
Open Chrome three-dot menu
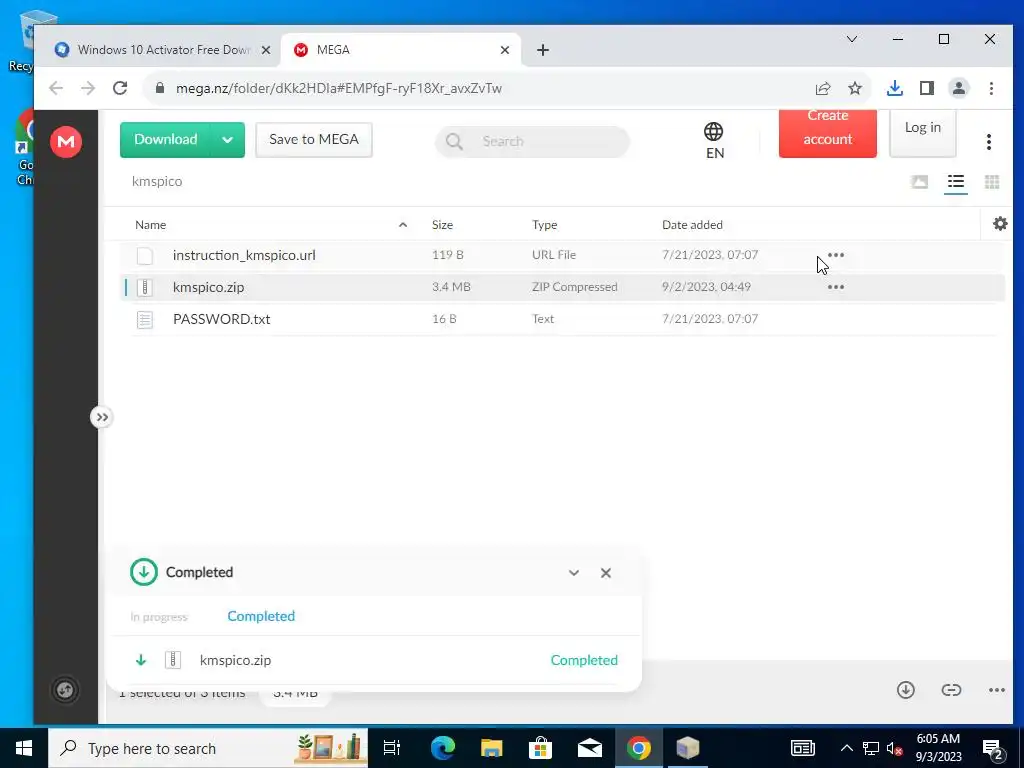[991, 88]
